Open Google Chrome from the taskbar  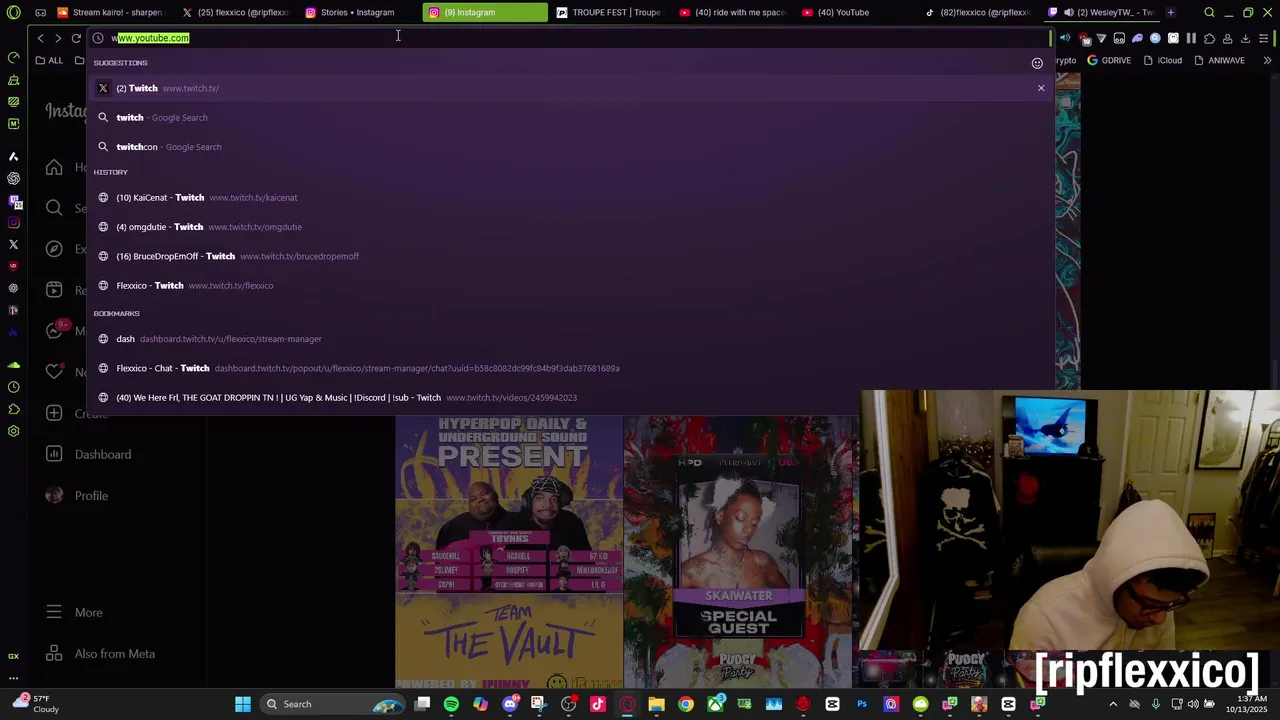pyautogui.click(x=686, y=704)
